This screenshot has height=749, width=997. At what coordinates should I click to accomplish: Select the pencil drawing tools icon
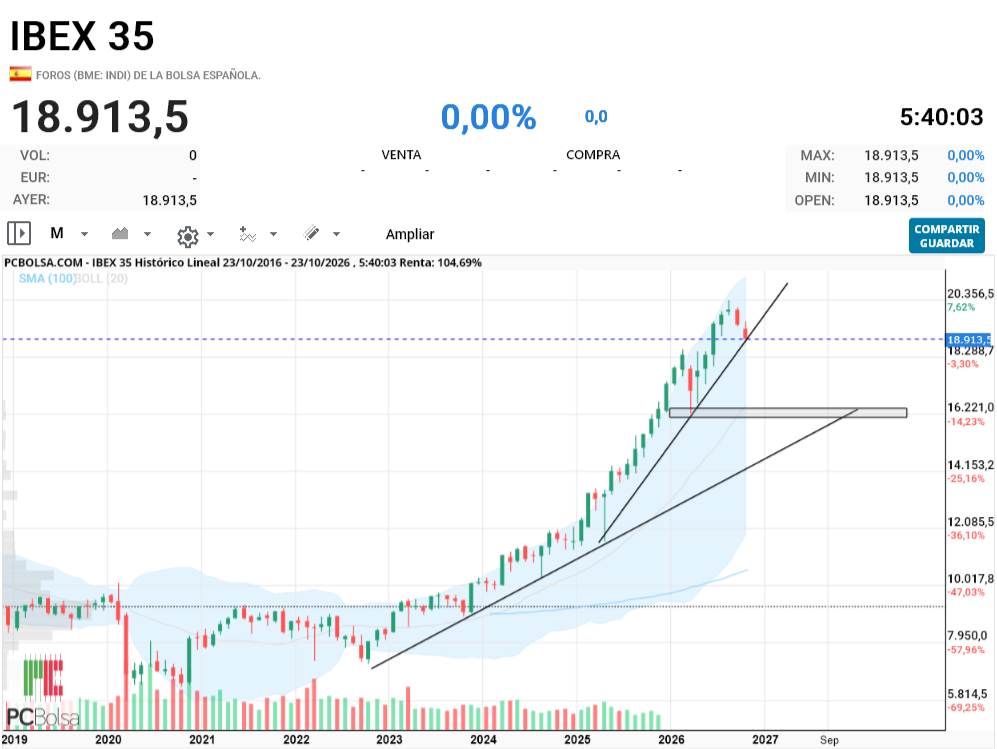(x=311, y=233)
